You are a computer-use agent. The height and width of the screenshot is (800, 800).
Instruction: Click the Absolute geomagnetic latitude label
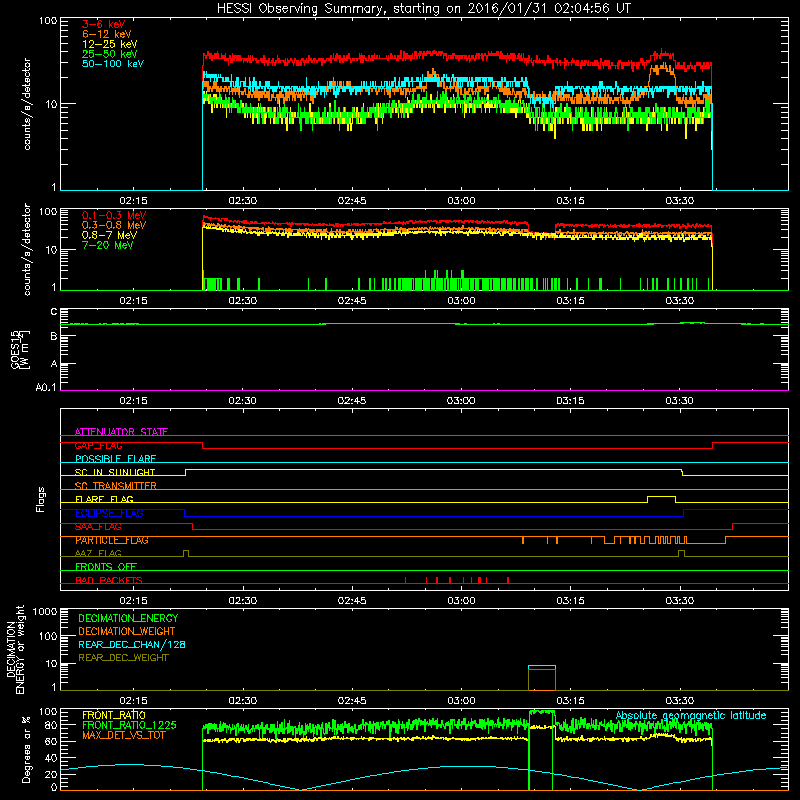pyautogui.click(x=691, y=715)
